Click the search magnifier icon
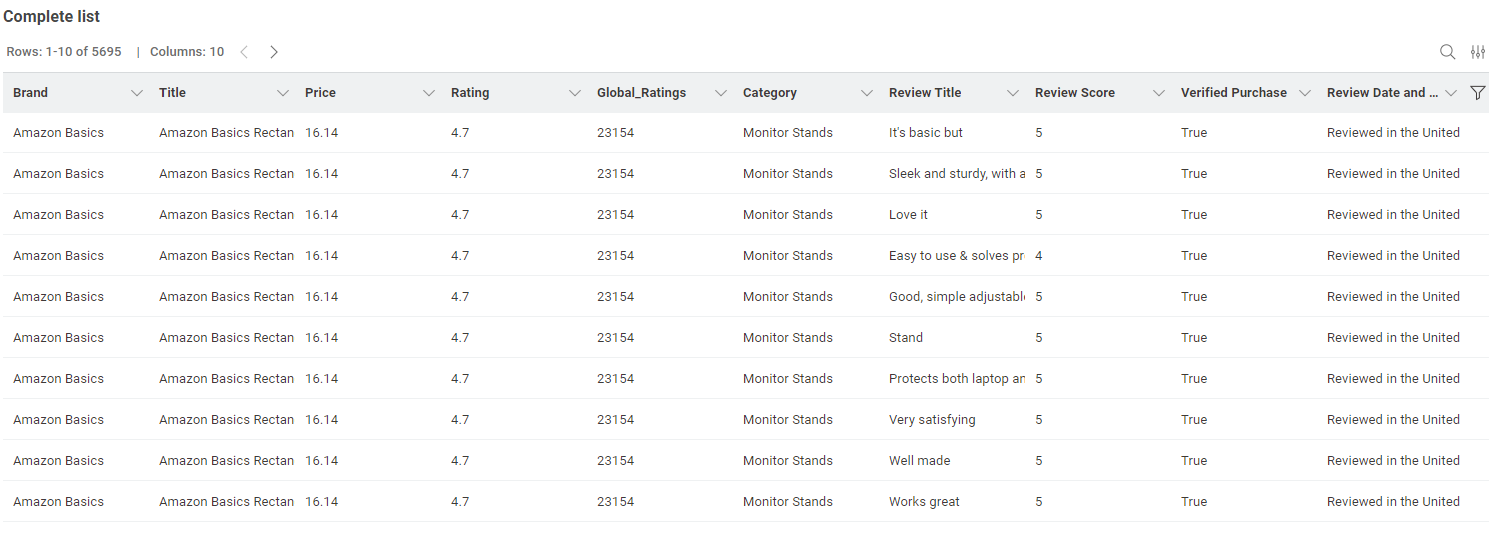 1447,52
